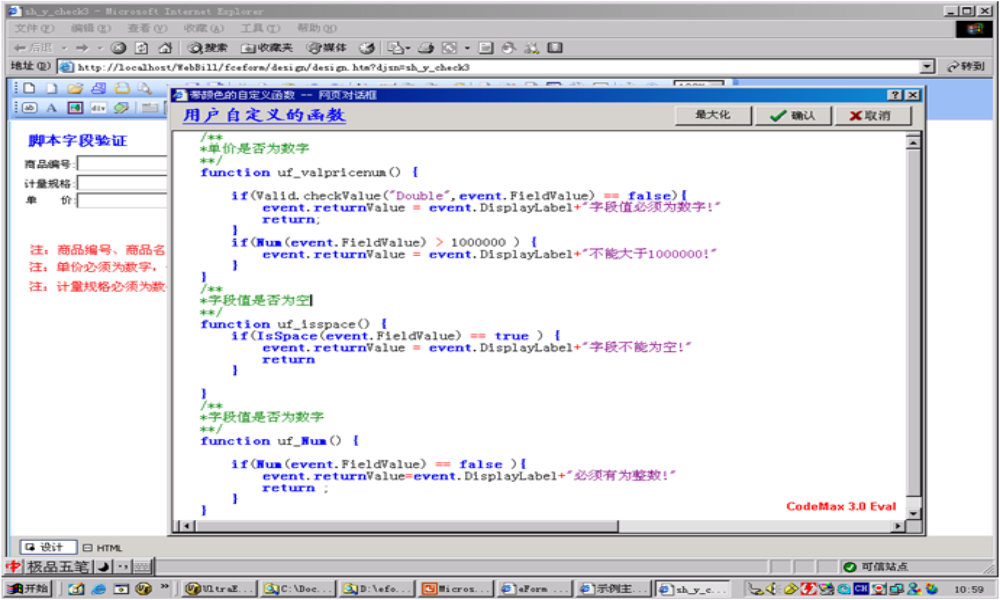Click the CH language indicator in tray
The width and height of the screenshot is (1000, 600).
click(x=861, y=589)
